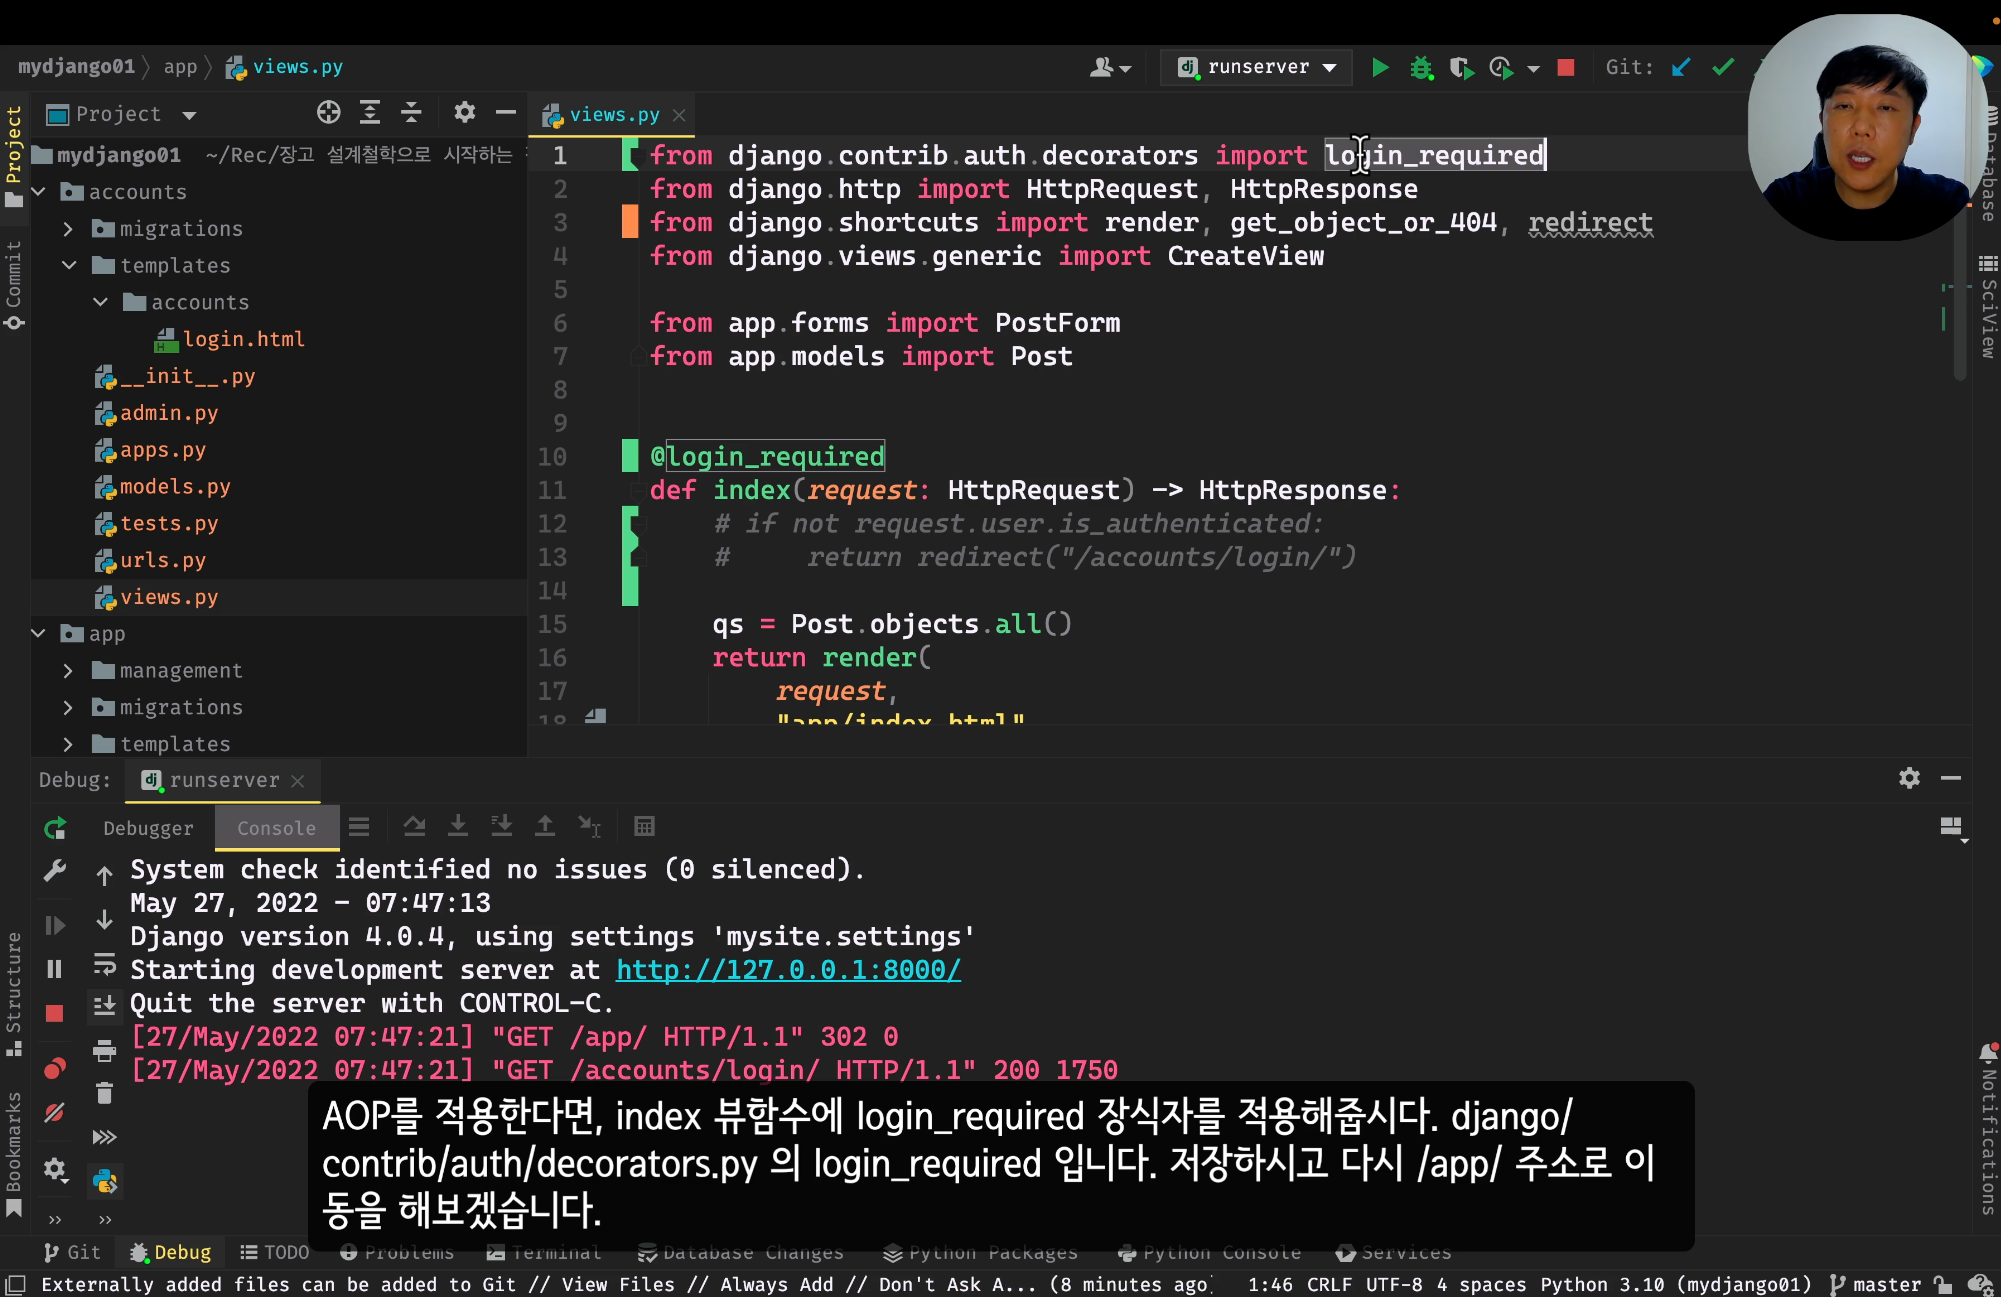Collapse the accounts folder in Project tree
2001x1297 pixels.
click(x=39, y=191)
